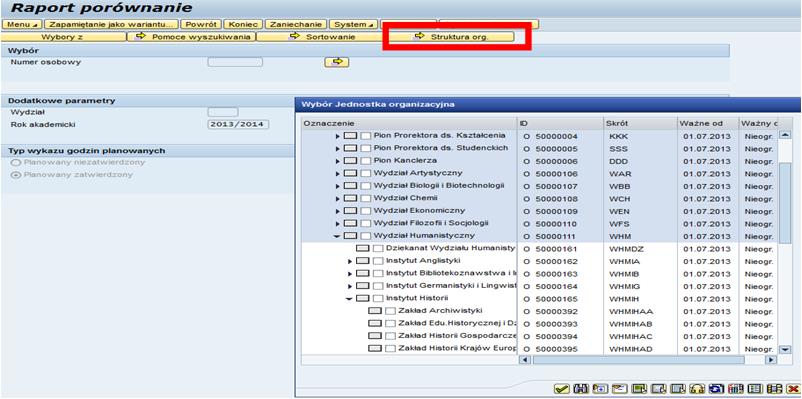Click the horizontal scrollbar thumb in org unit list
The height and width of the screenshot is (399, 802).
(x=638, y=360)
